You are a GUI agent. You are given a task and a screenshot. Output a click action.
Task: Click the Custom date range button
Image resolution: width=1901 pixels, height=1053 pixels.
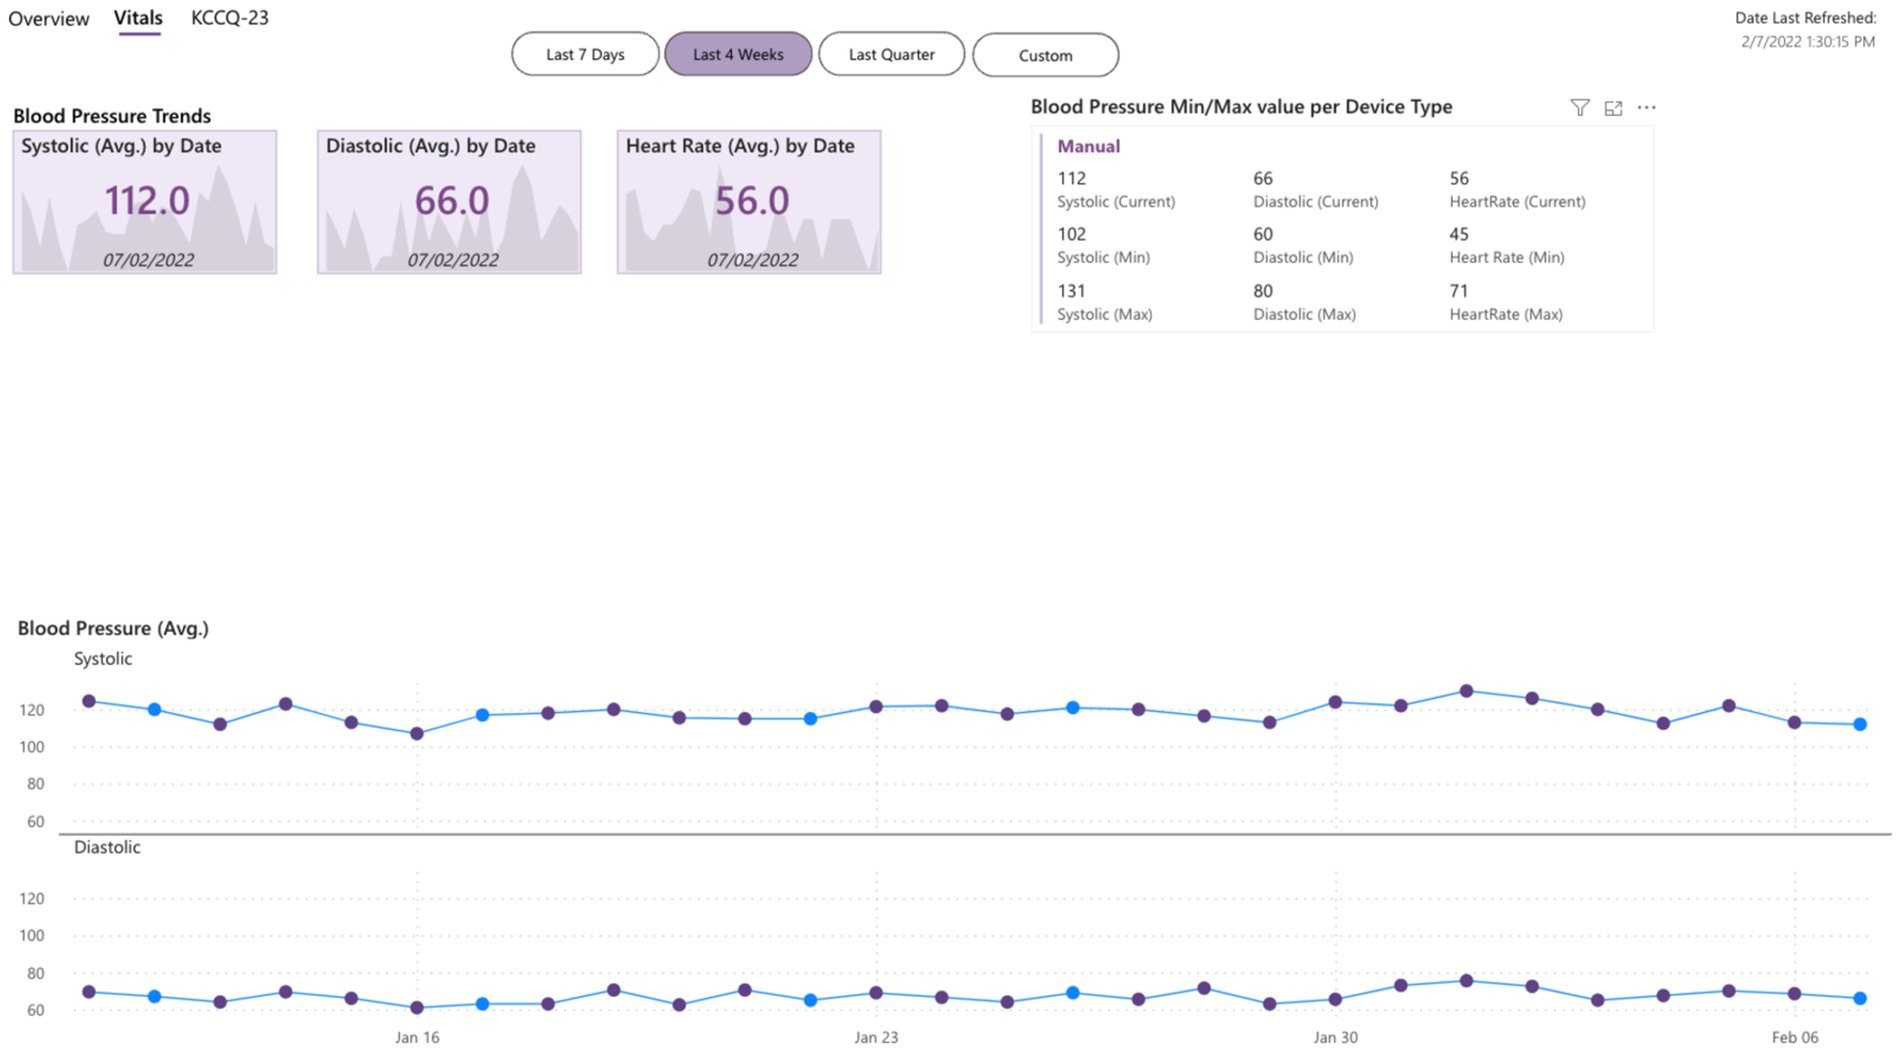1045,54
